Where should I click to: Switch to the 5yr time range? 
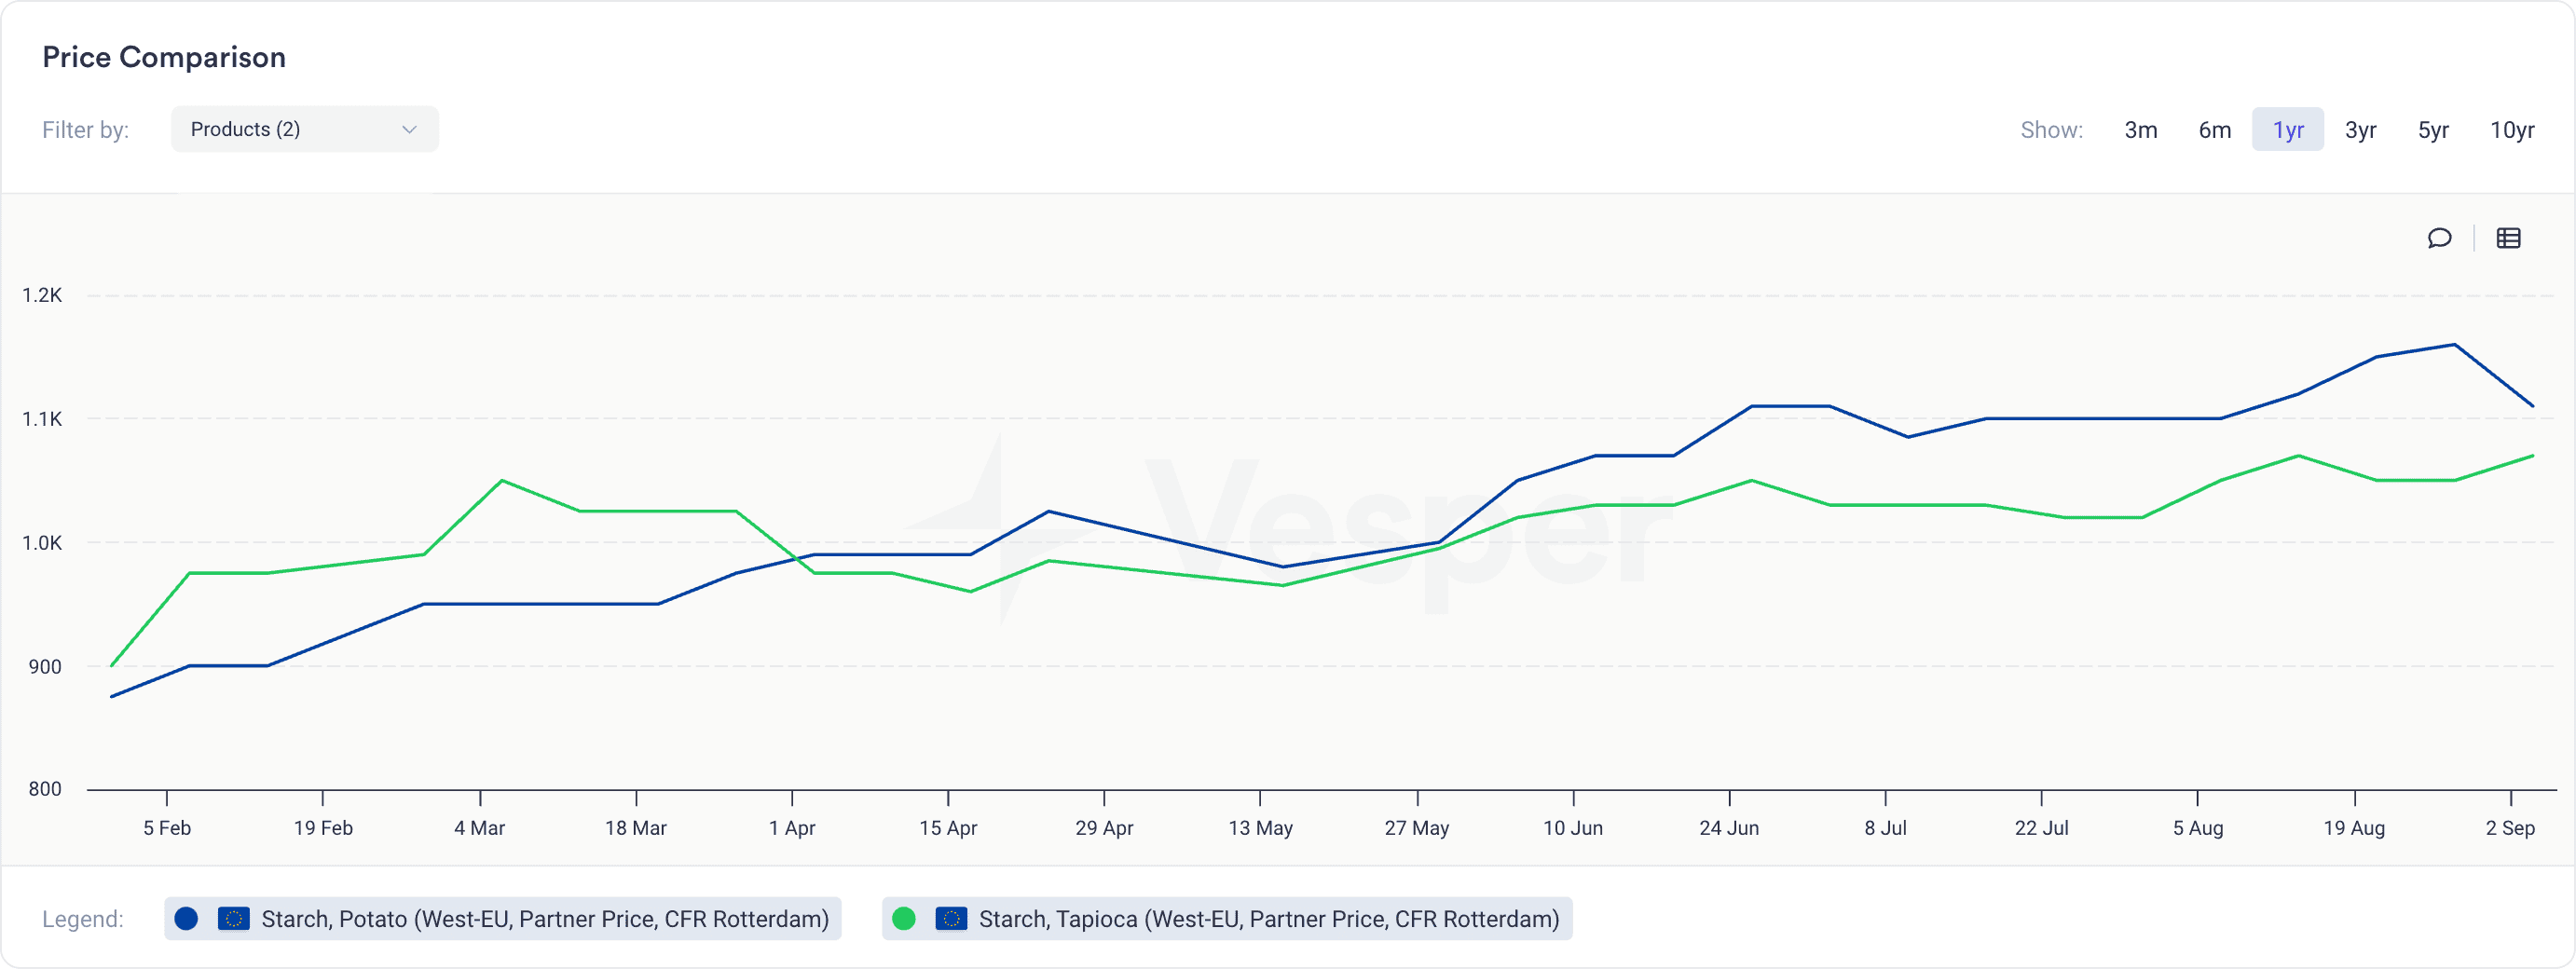(2433, 130)
